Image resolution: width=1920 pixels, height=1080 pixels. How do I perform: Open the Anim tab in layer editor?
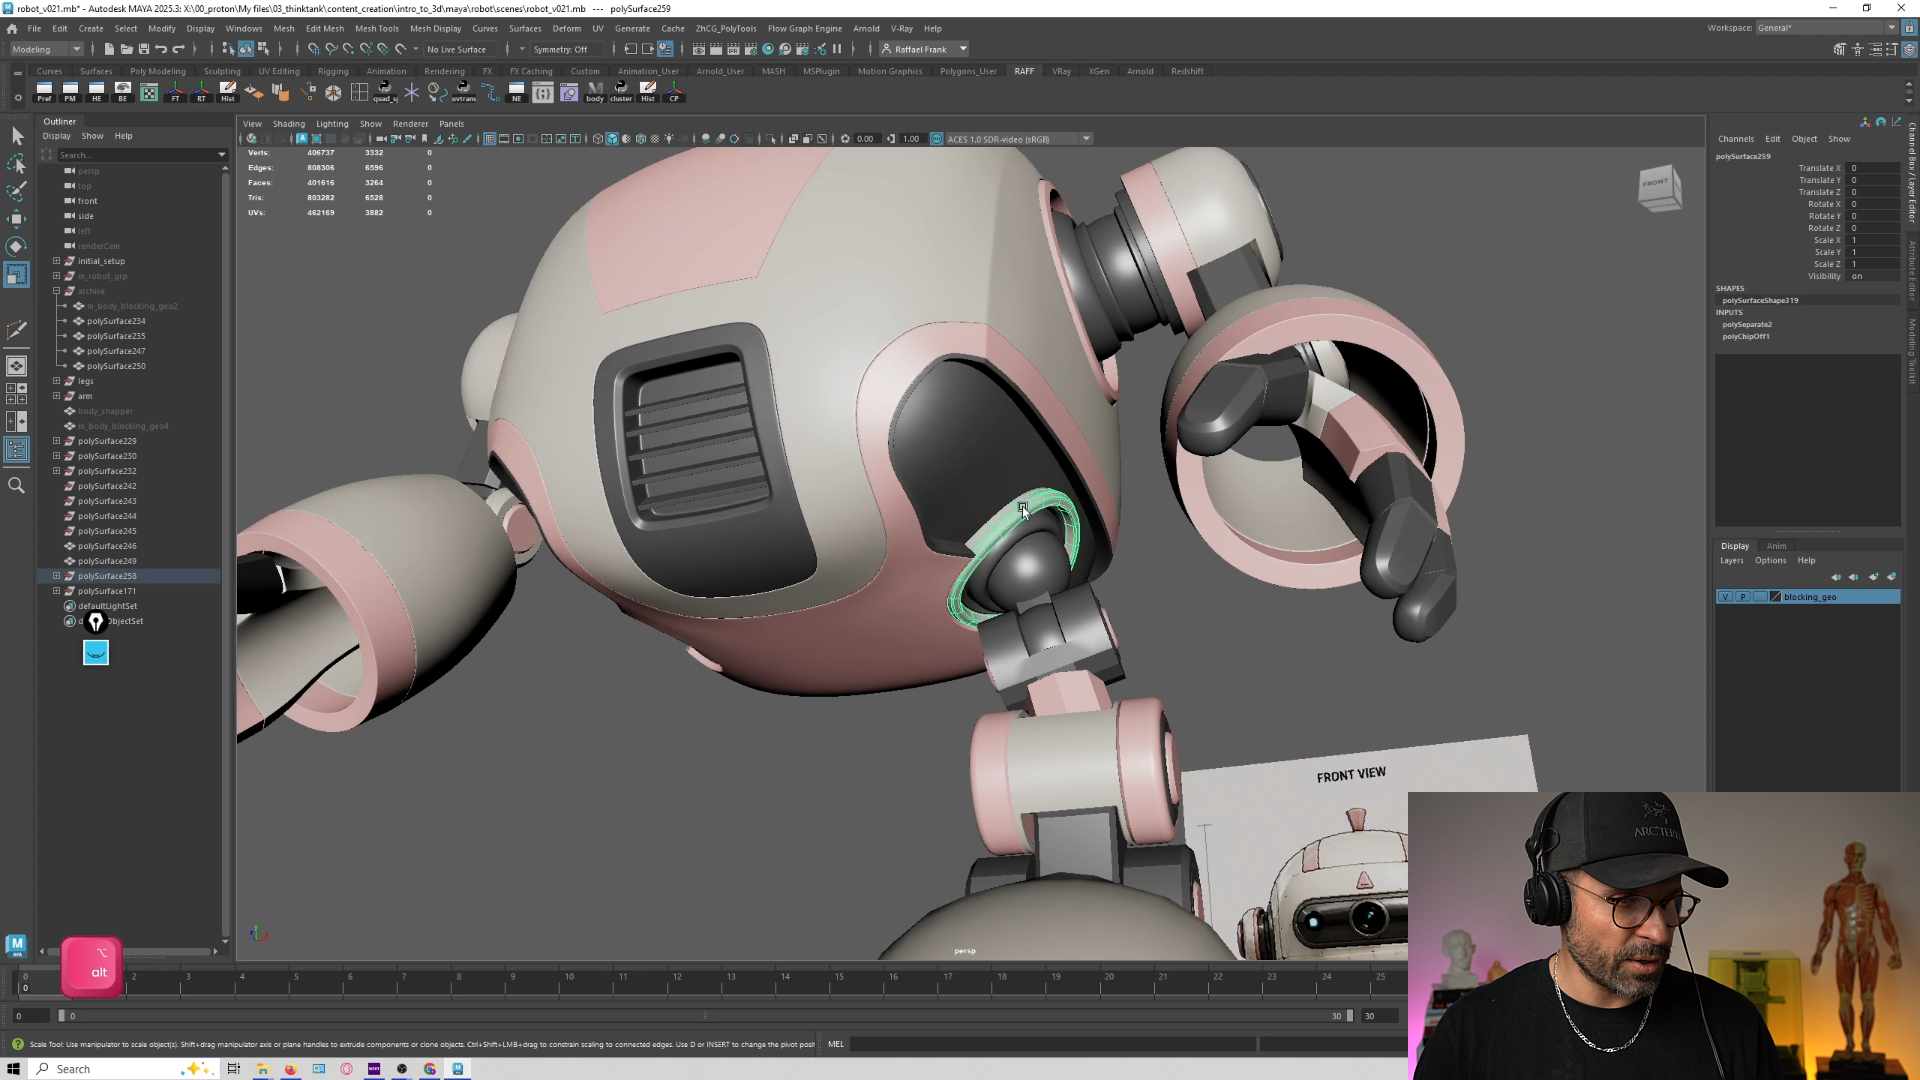tap(1776, 546)
